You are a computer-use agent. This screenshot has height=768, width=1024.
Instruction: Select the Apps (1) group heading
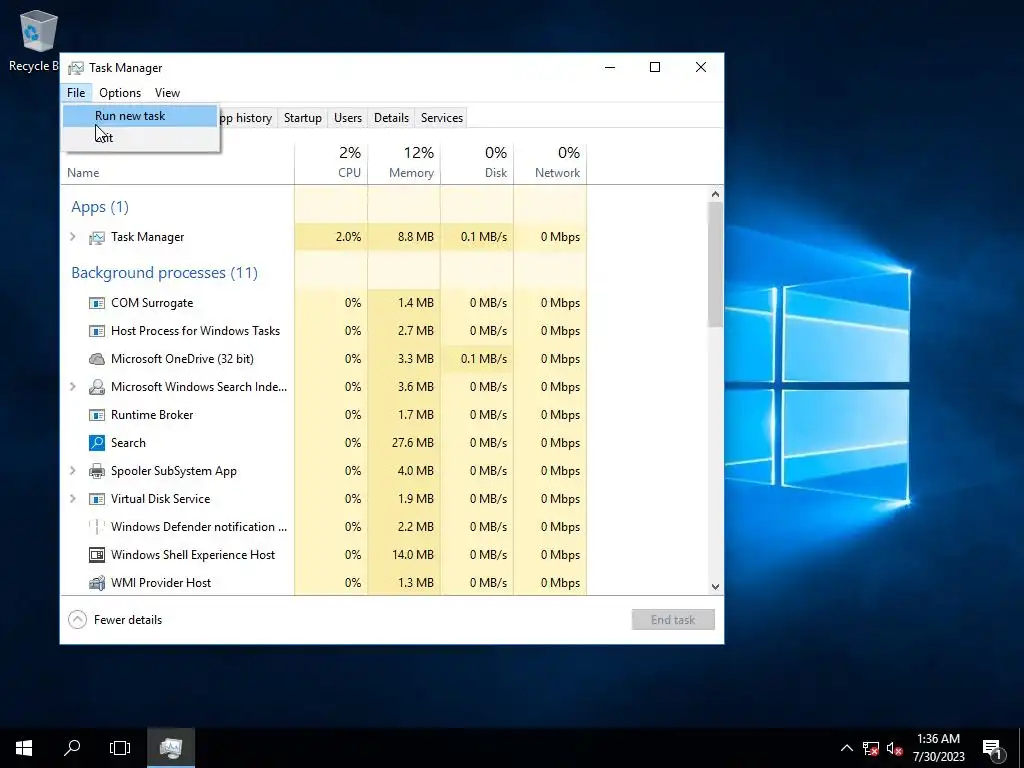[100, 207]
